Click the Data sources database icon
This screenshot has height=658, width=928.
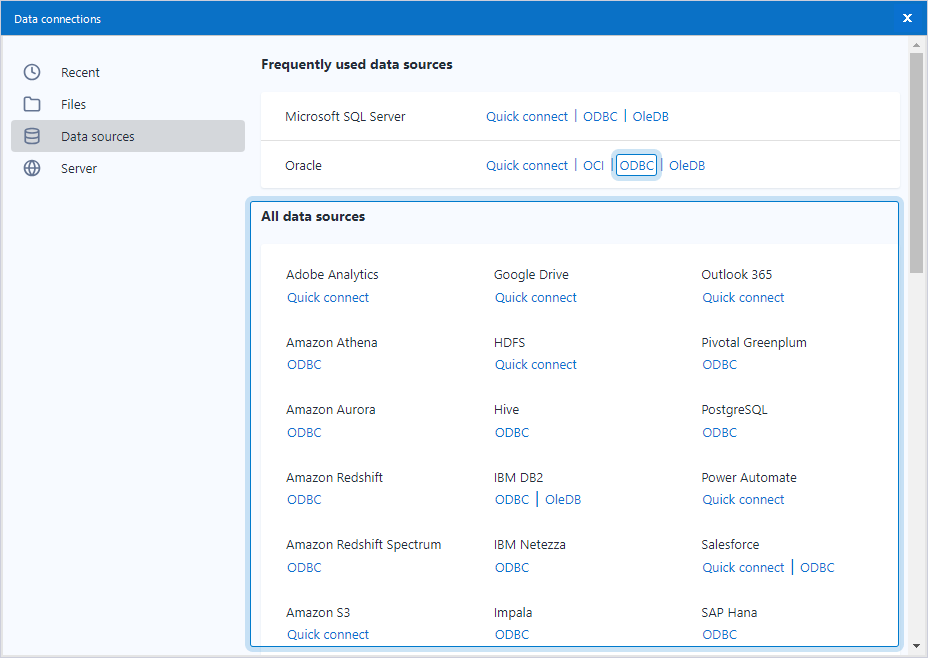point(30,136)
